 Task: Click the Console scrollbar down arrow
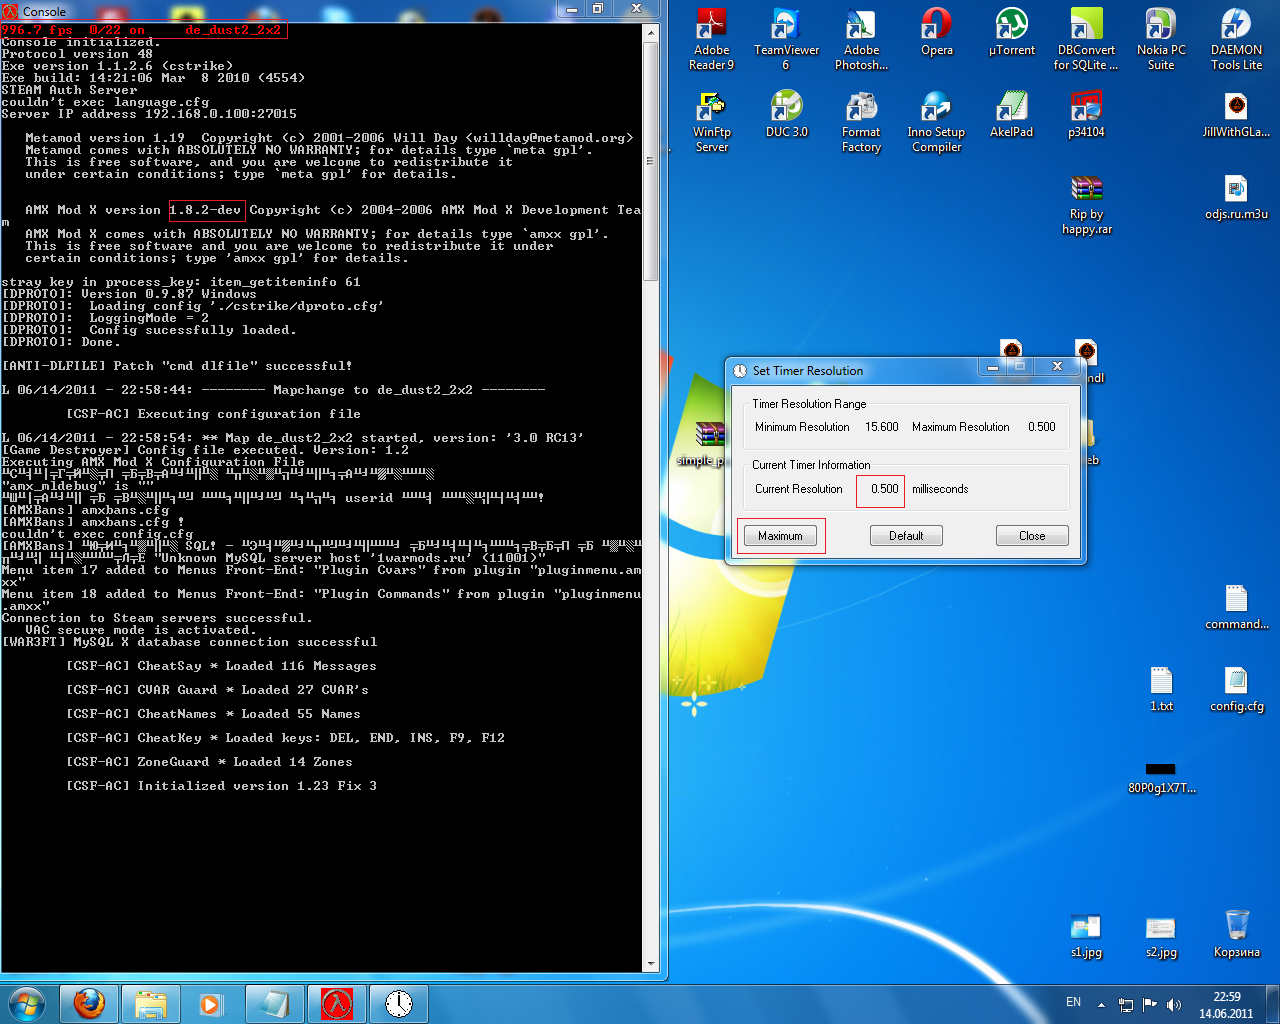pos(651,964)
